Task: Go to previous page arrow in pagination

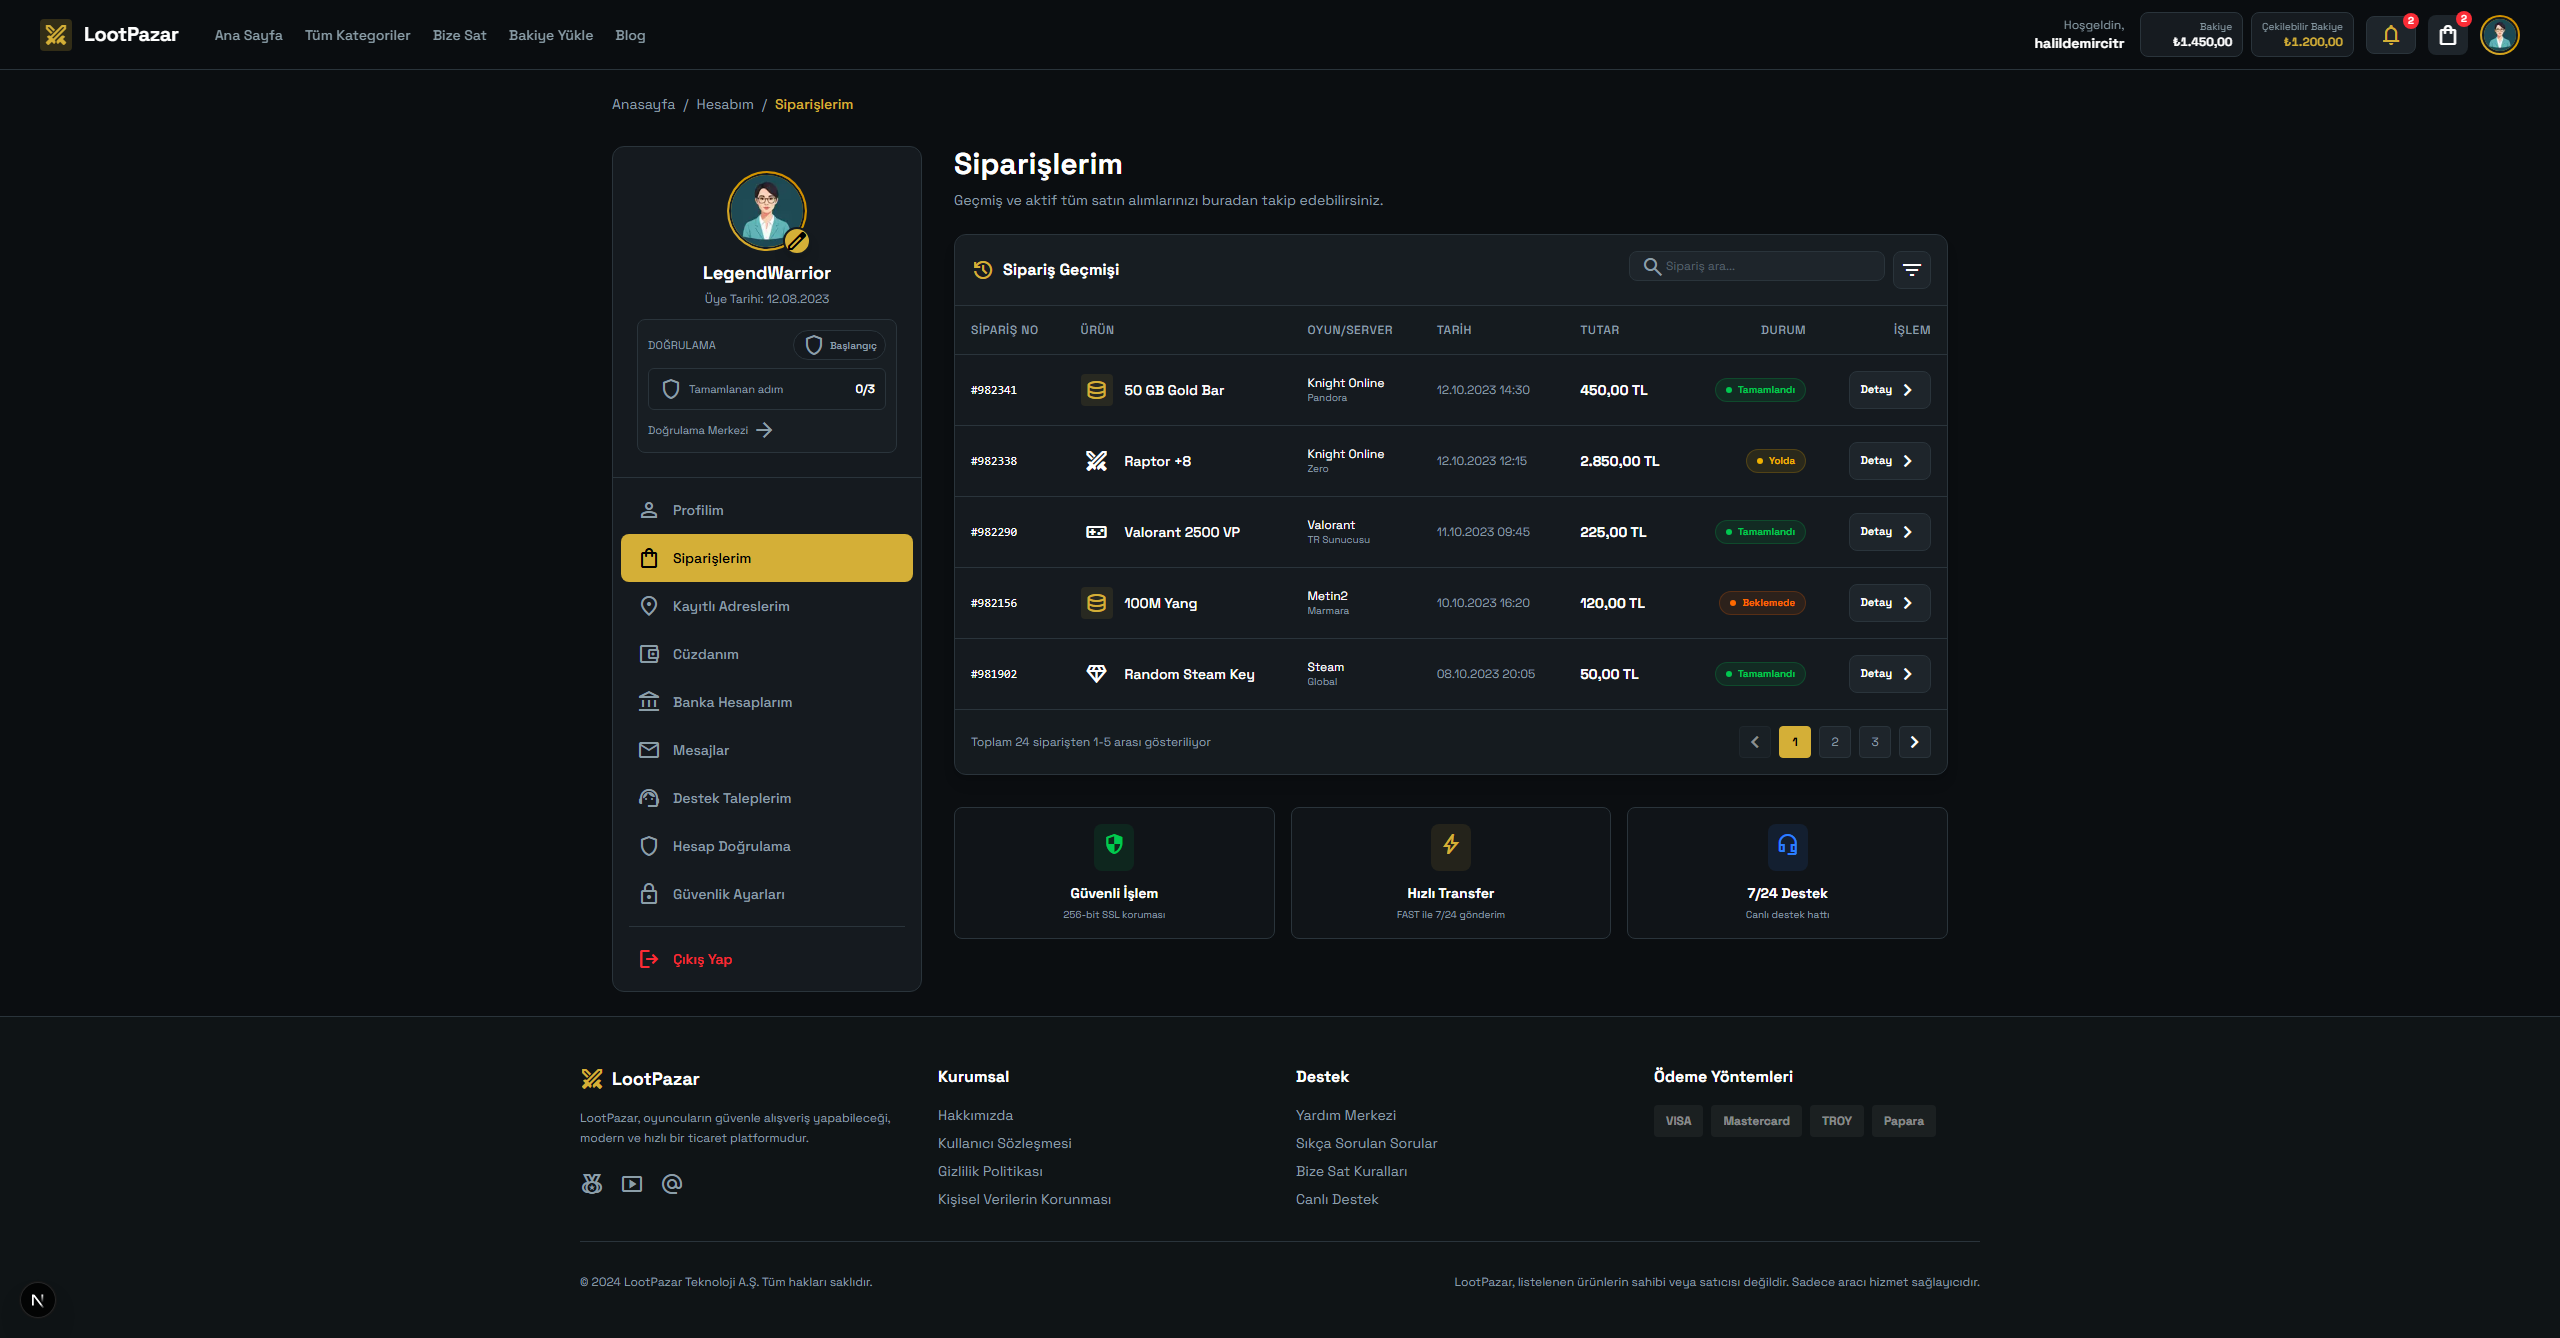Action: coord(1754,742)
